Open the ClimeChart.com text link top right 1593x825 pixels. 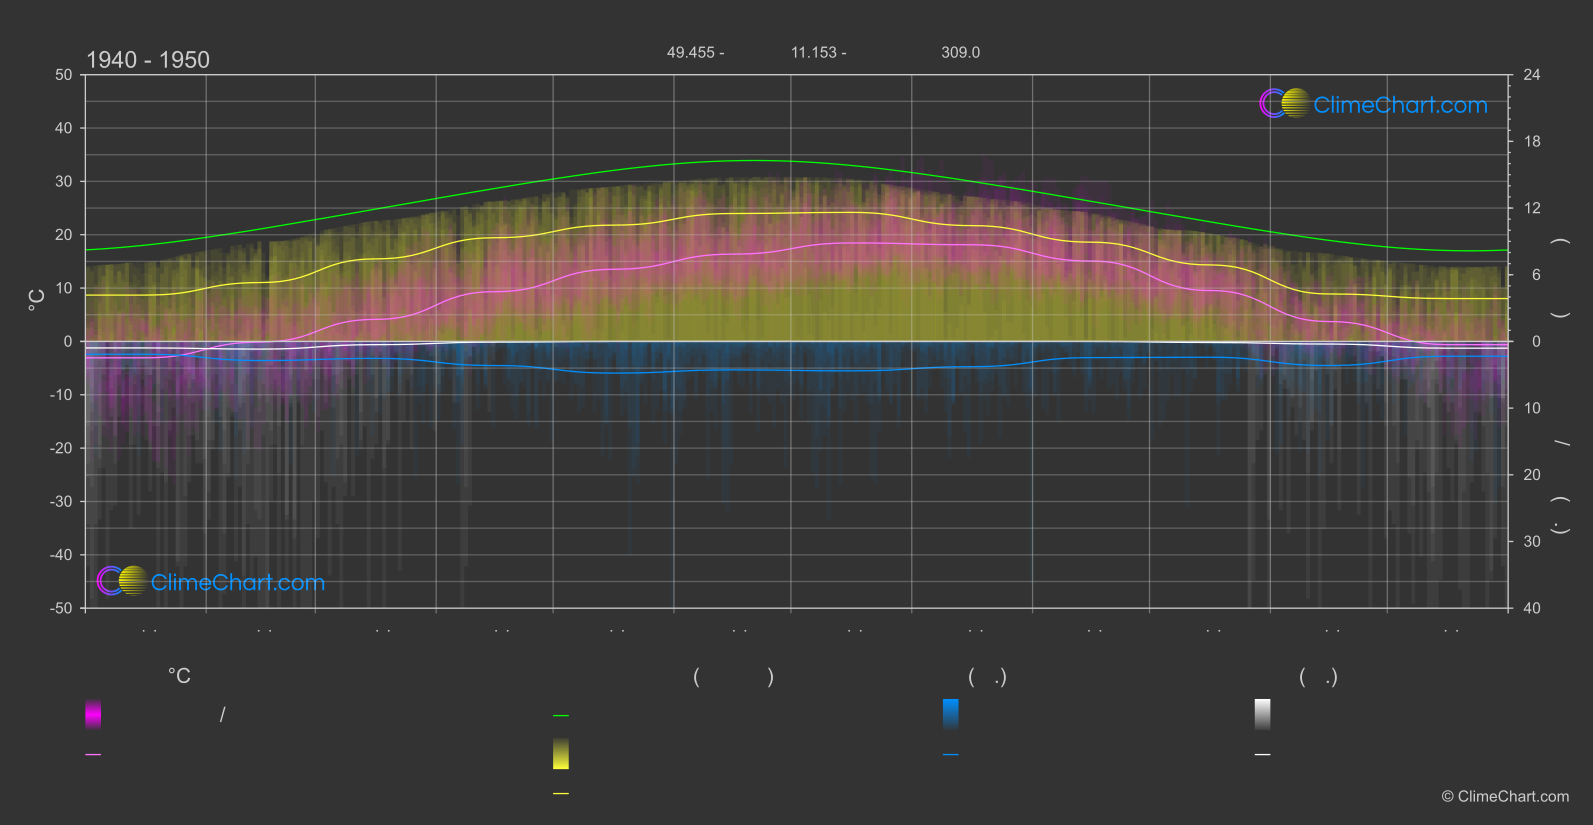point(1400,105)
